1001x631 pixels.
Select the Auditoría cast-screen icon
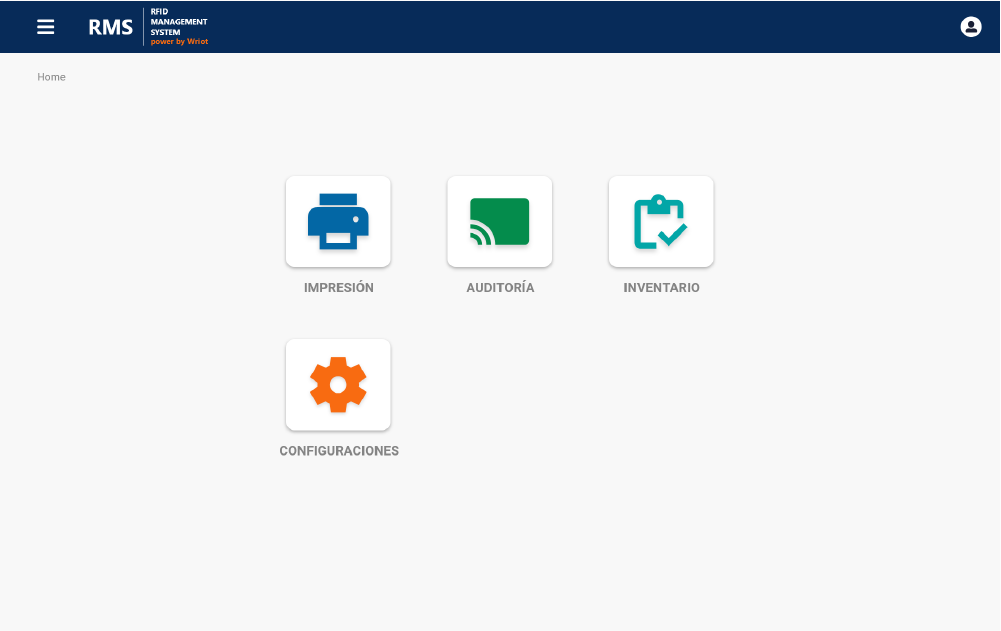tap(500, 221)
